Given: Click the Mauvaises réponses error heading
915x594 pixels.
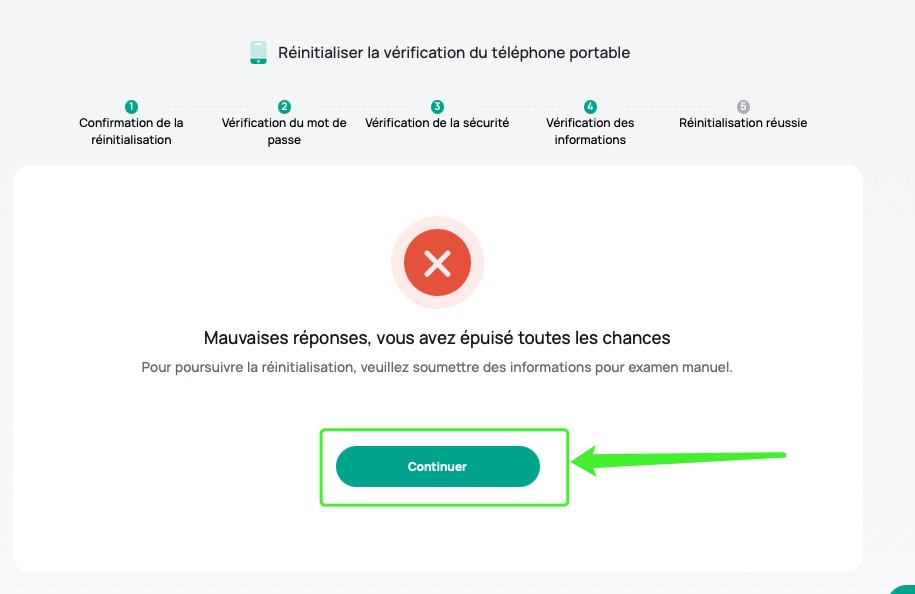Looking at the screenshot, I should tap(437, 338).
